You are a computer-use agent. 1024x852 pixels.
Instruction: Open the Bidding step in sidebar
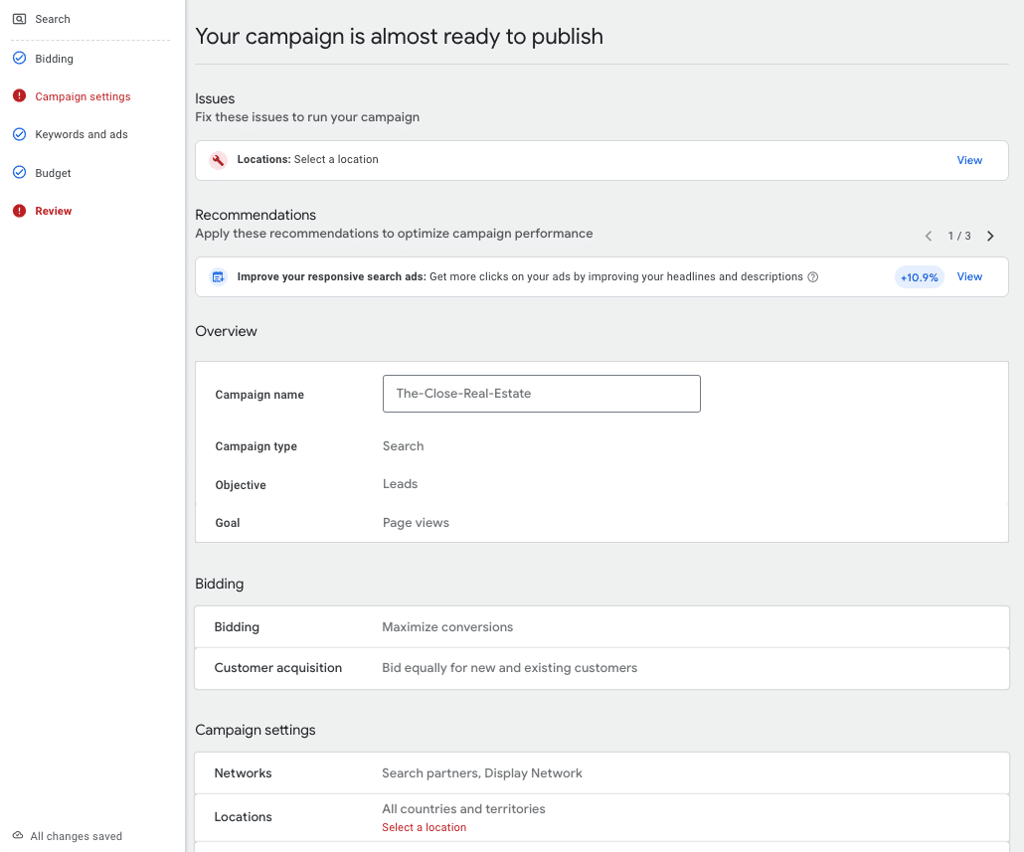54,59
